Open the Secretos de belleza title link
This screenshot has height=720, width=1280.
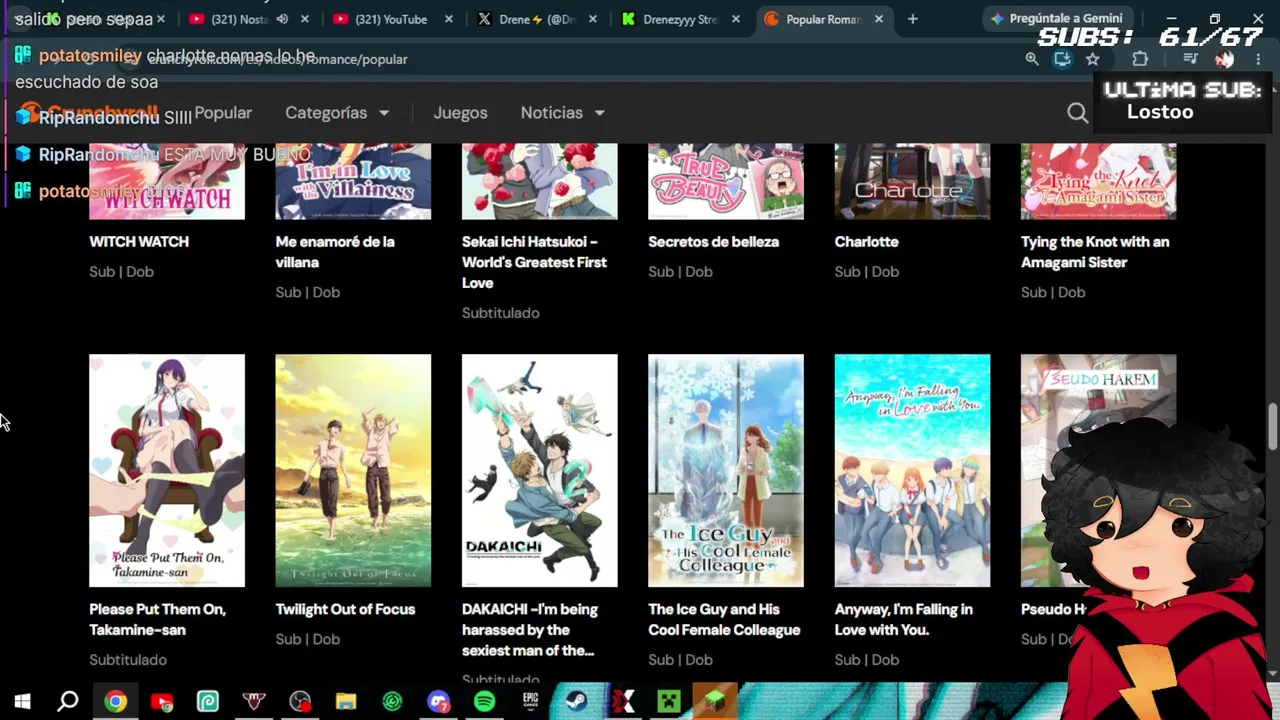713,242
